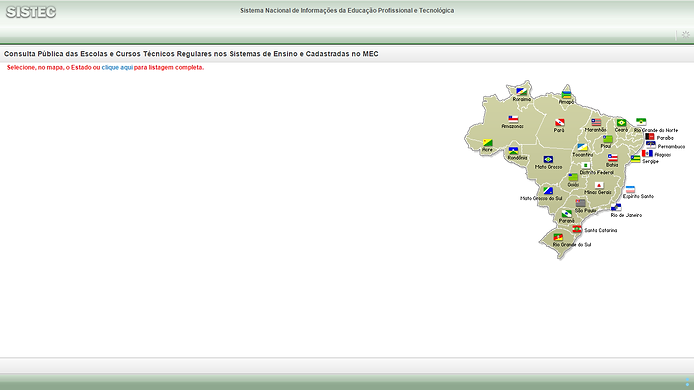Screen dimensions: 694x390
Task: Select the Bahia state flag
Action: tap(613, 158)
